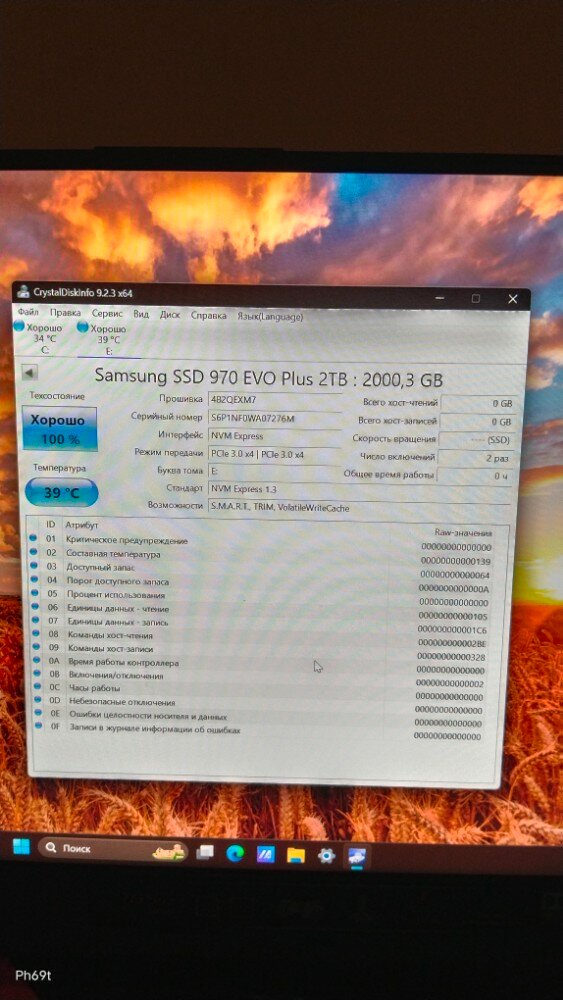
Task: Click the transfer mode field PCIe 3.0 x4
Action: click(x=274, y=453)
